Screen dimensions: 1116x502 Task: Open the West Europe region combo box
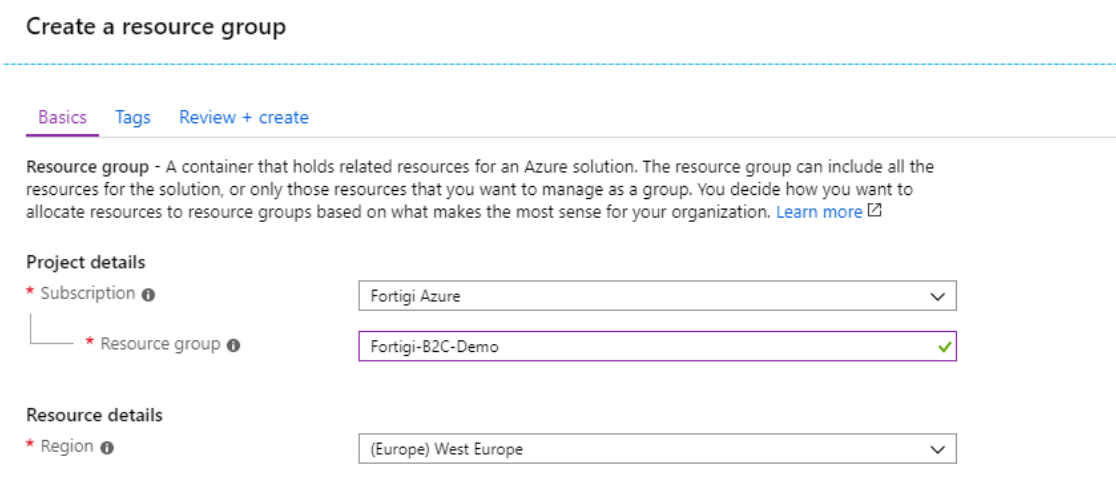pyautogui.click(x=640, y=449)
